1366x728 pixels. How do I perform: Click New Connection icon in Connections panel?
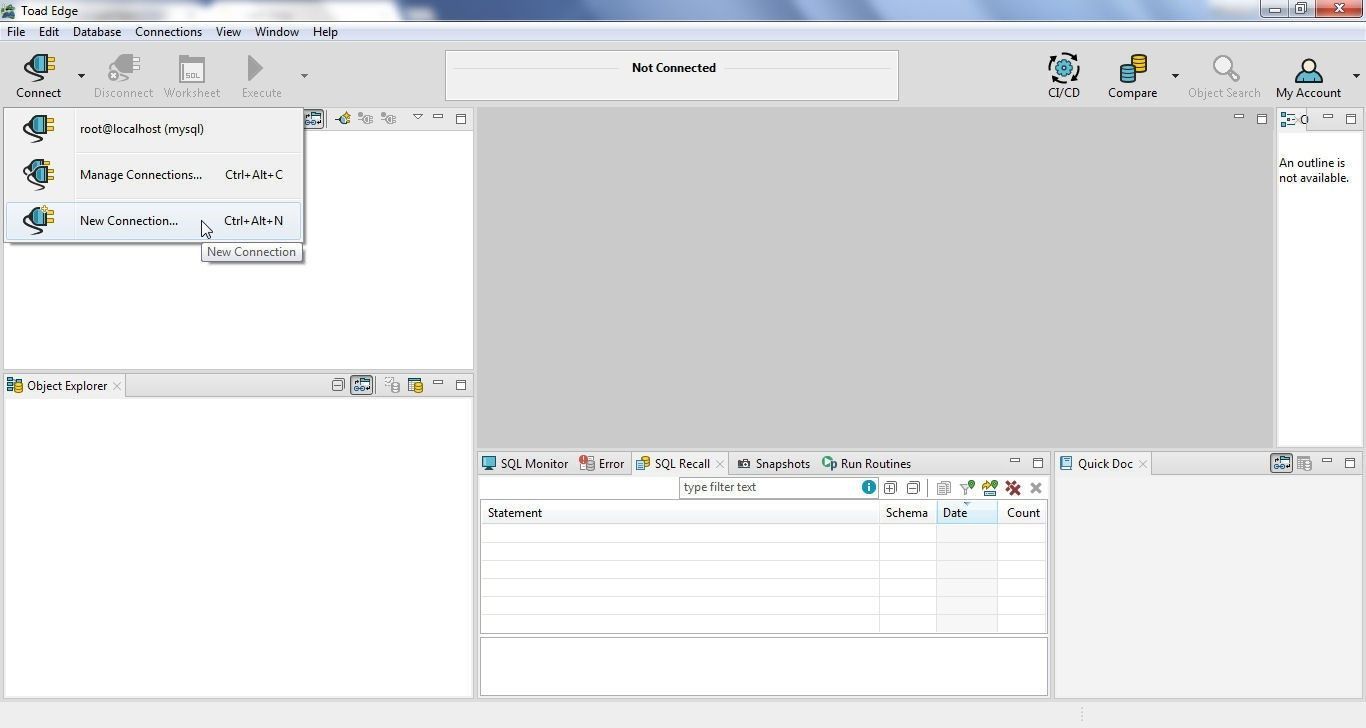click(343, 118)
